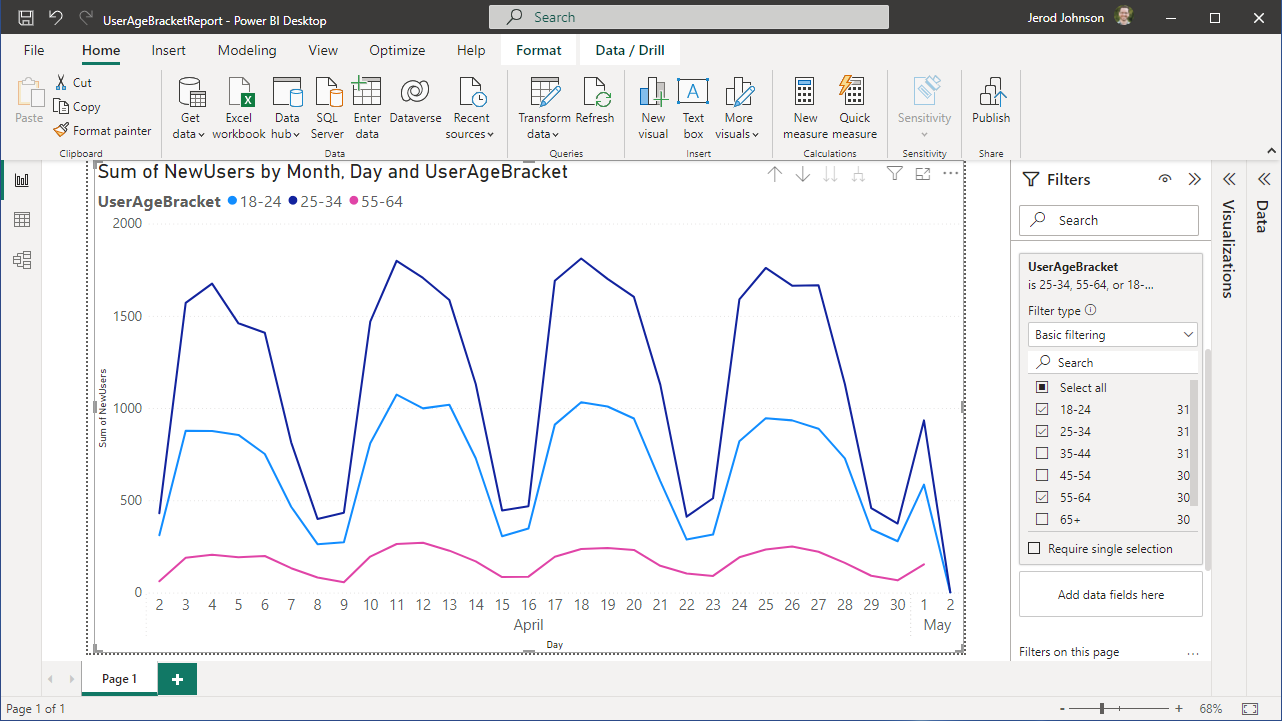Screen dimensions: 1282x721
Task: Enable Require single selection
Action: 1035,549
